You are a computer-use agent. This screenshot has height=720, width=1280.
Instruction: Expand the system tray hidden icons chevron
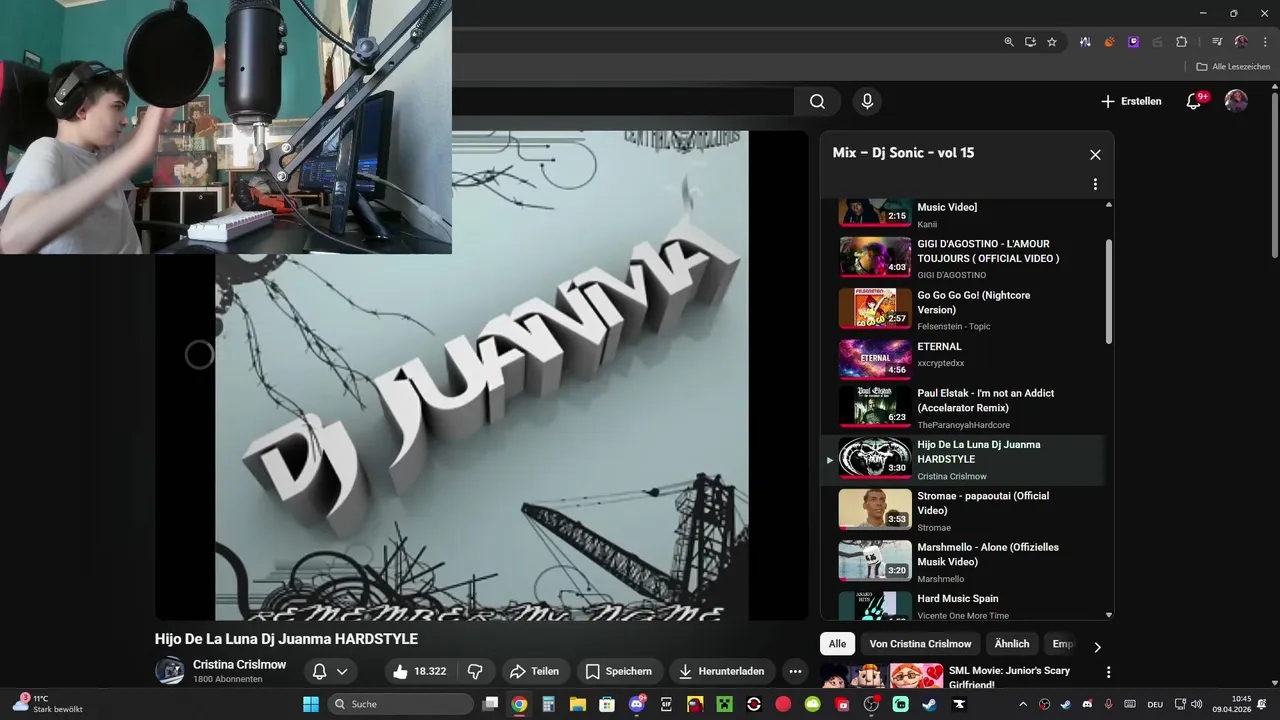pyautogui.click(x=1024, y=704)
